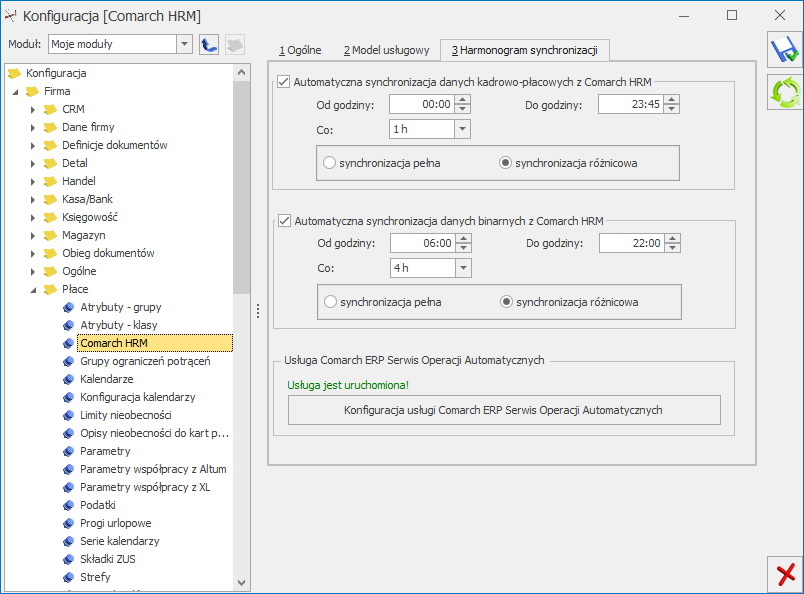Toggle automatic HR-payroll data synchronization checkbox
804x594 pixels.
coord(284,82)
